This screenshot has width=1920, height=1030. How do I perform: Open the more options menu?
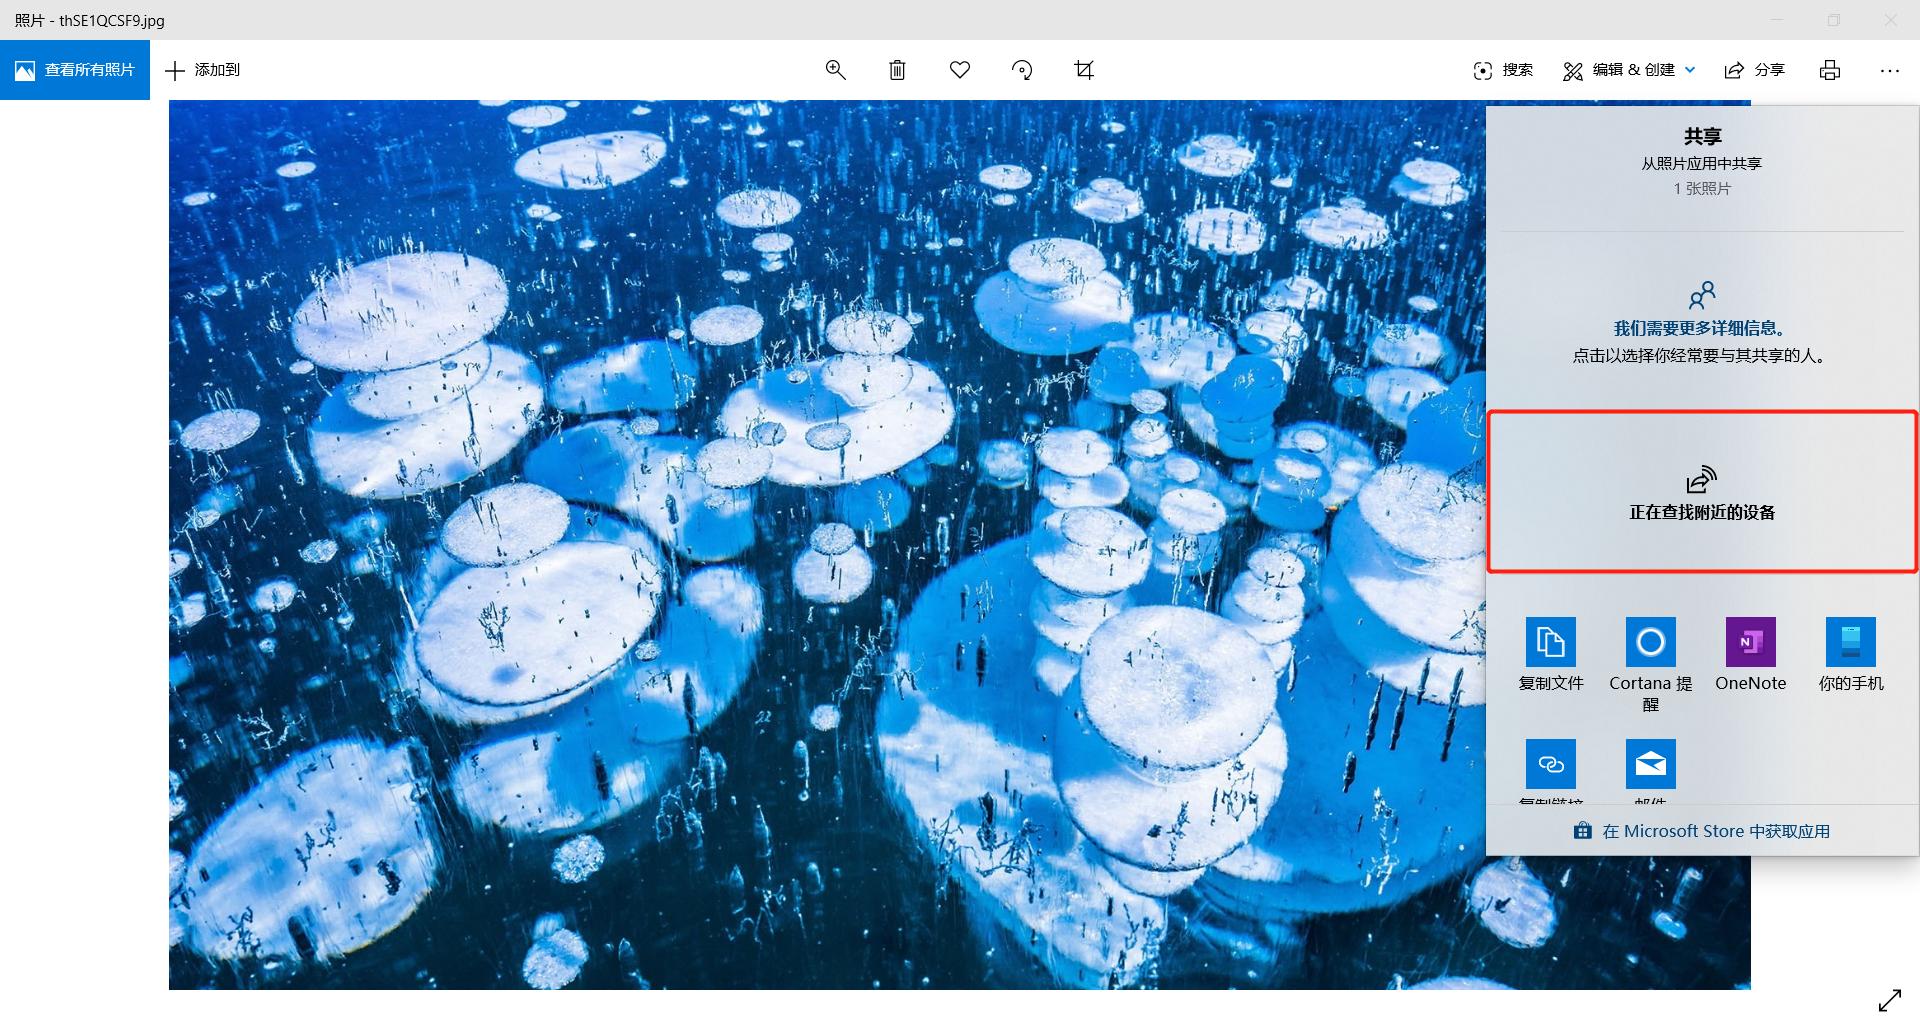[1889, 70]
